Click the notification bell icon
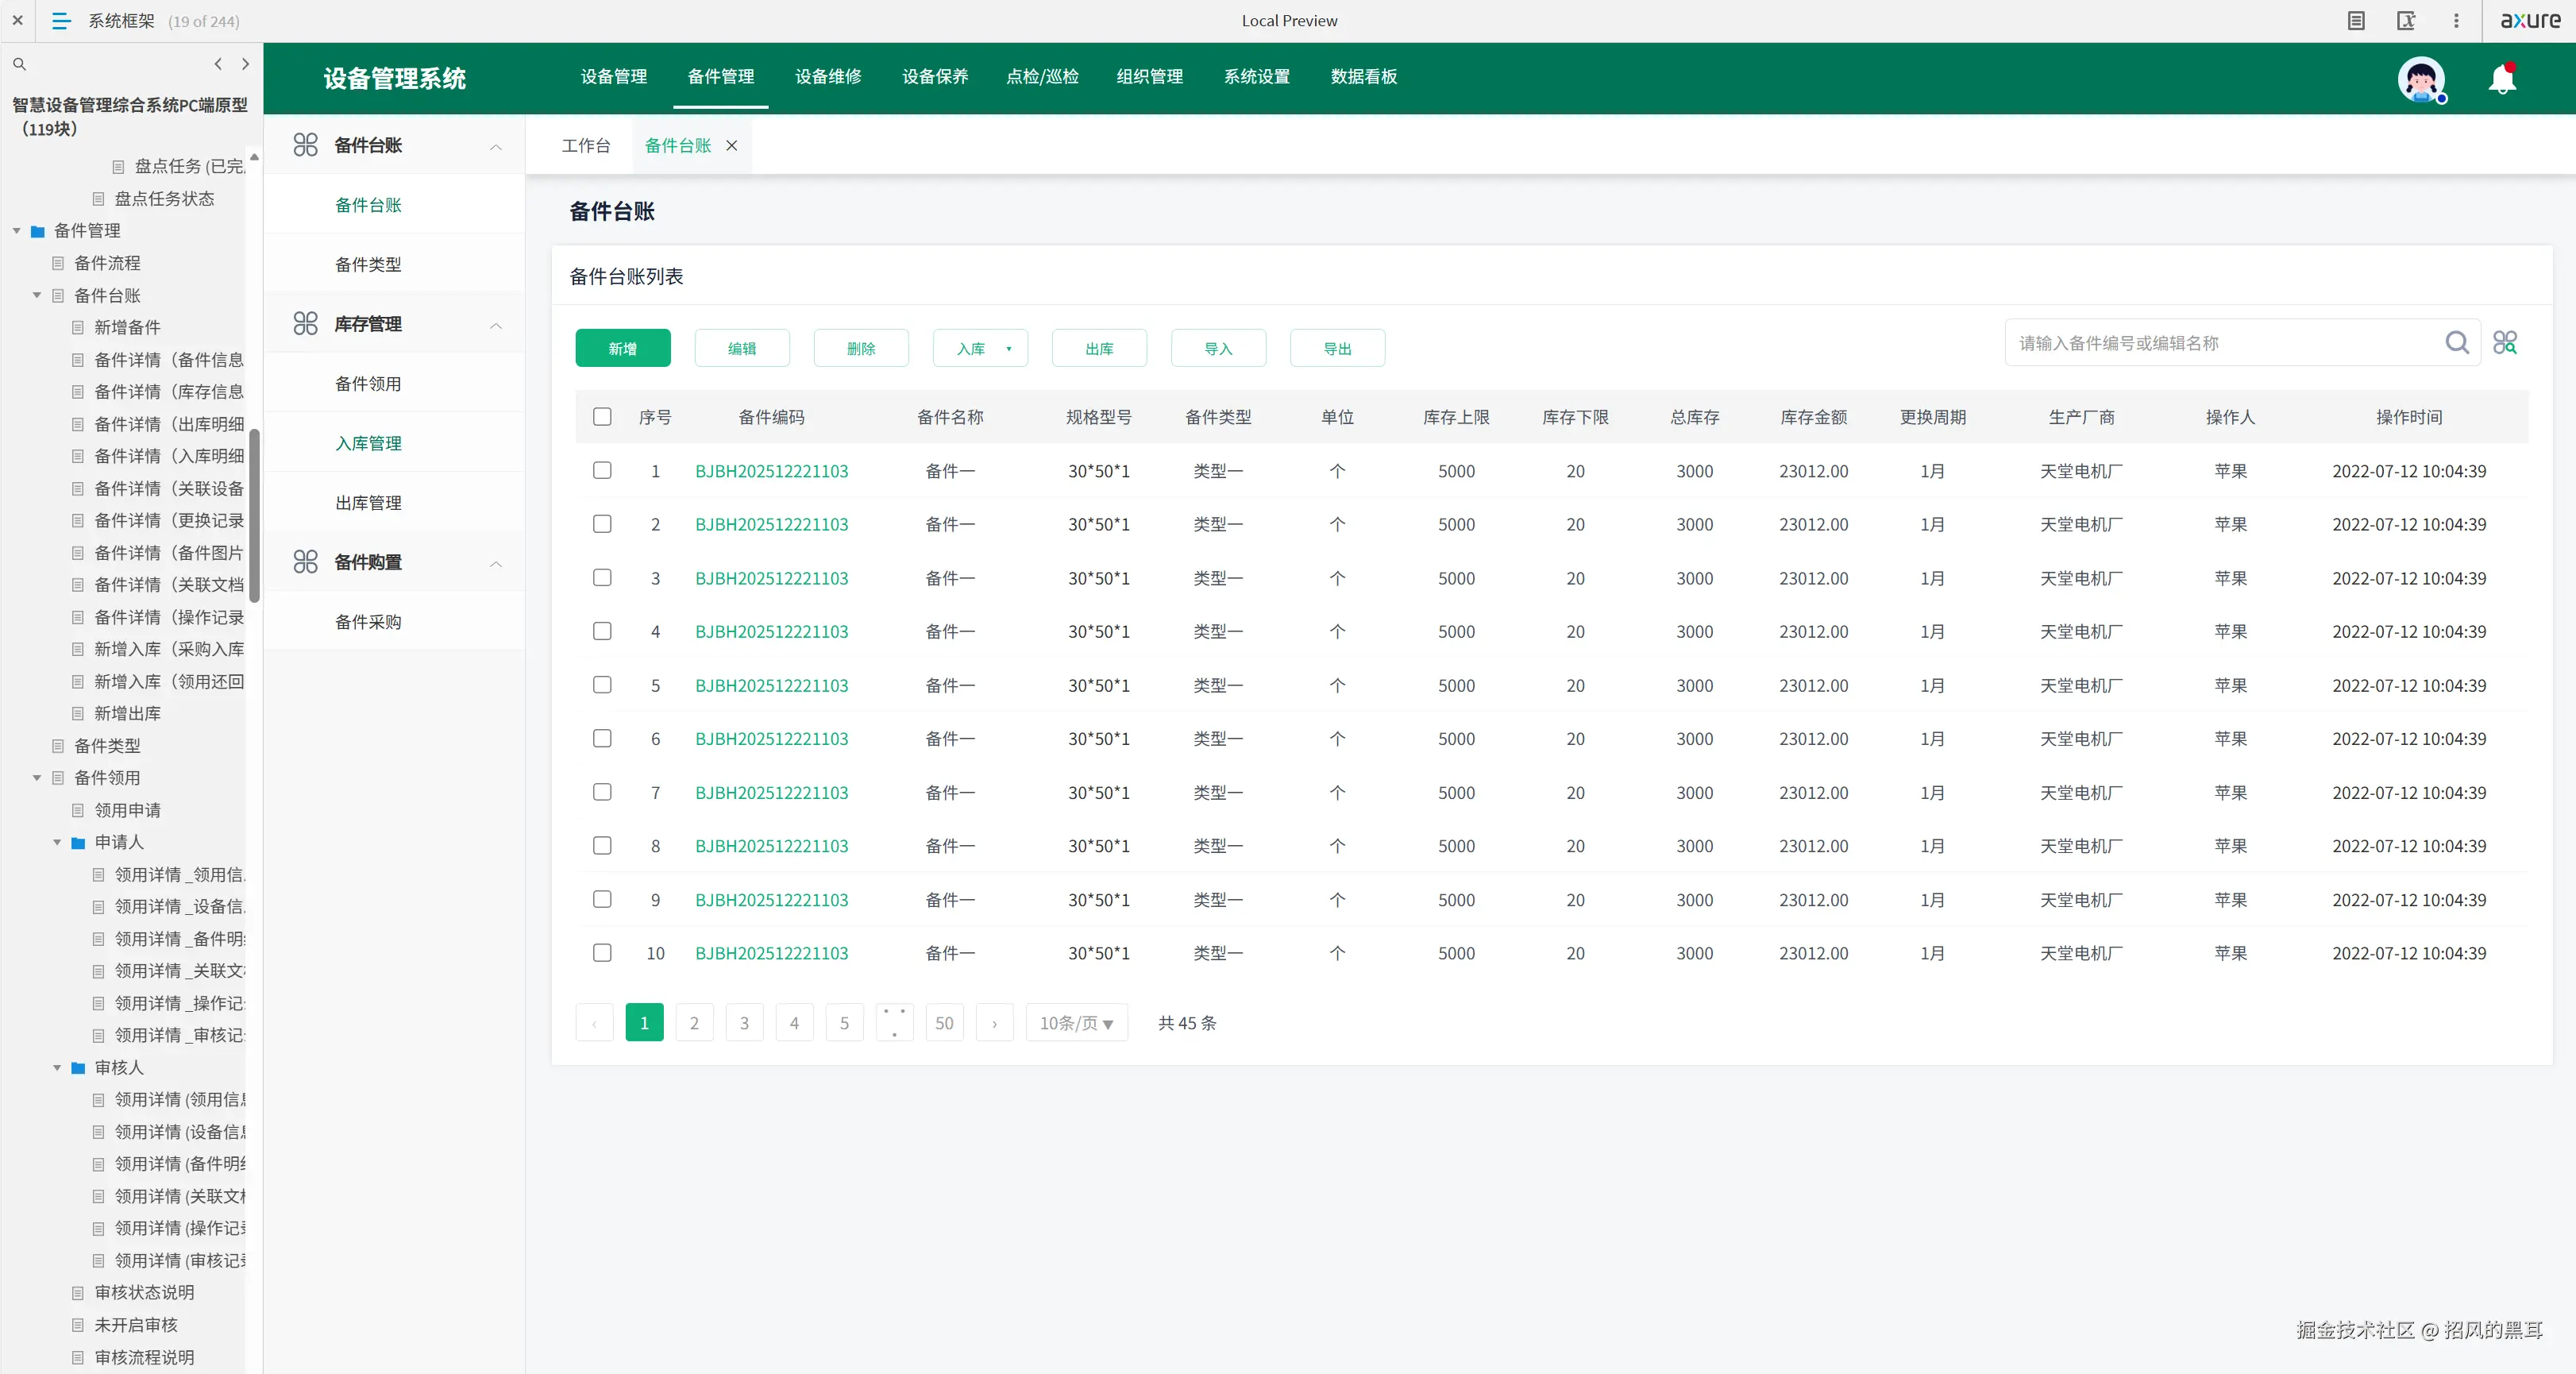 pos(2501,79)
